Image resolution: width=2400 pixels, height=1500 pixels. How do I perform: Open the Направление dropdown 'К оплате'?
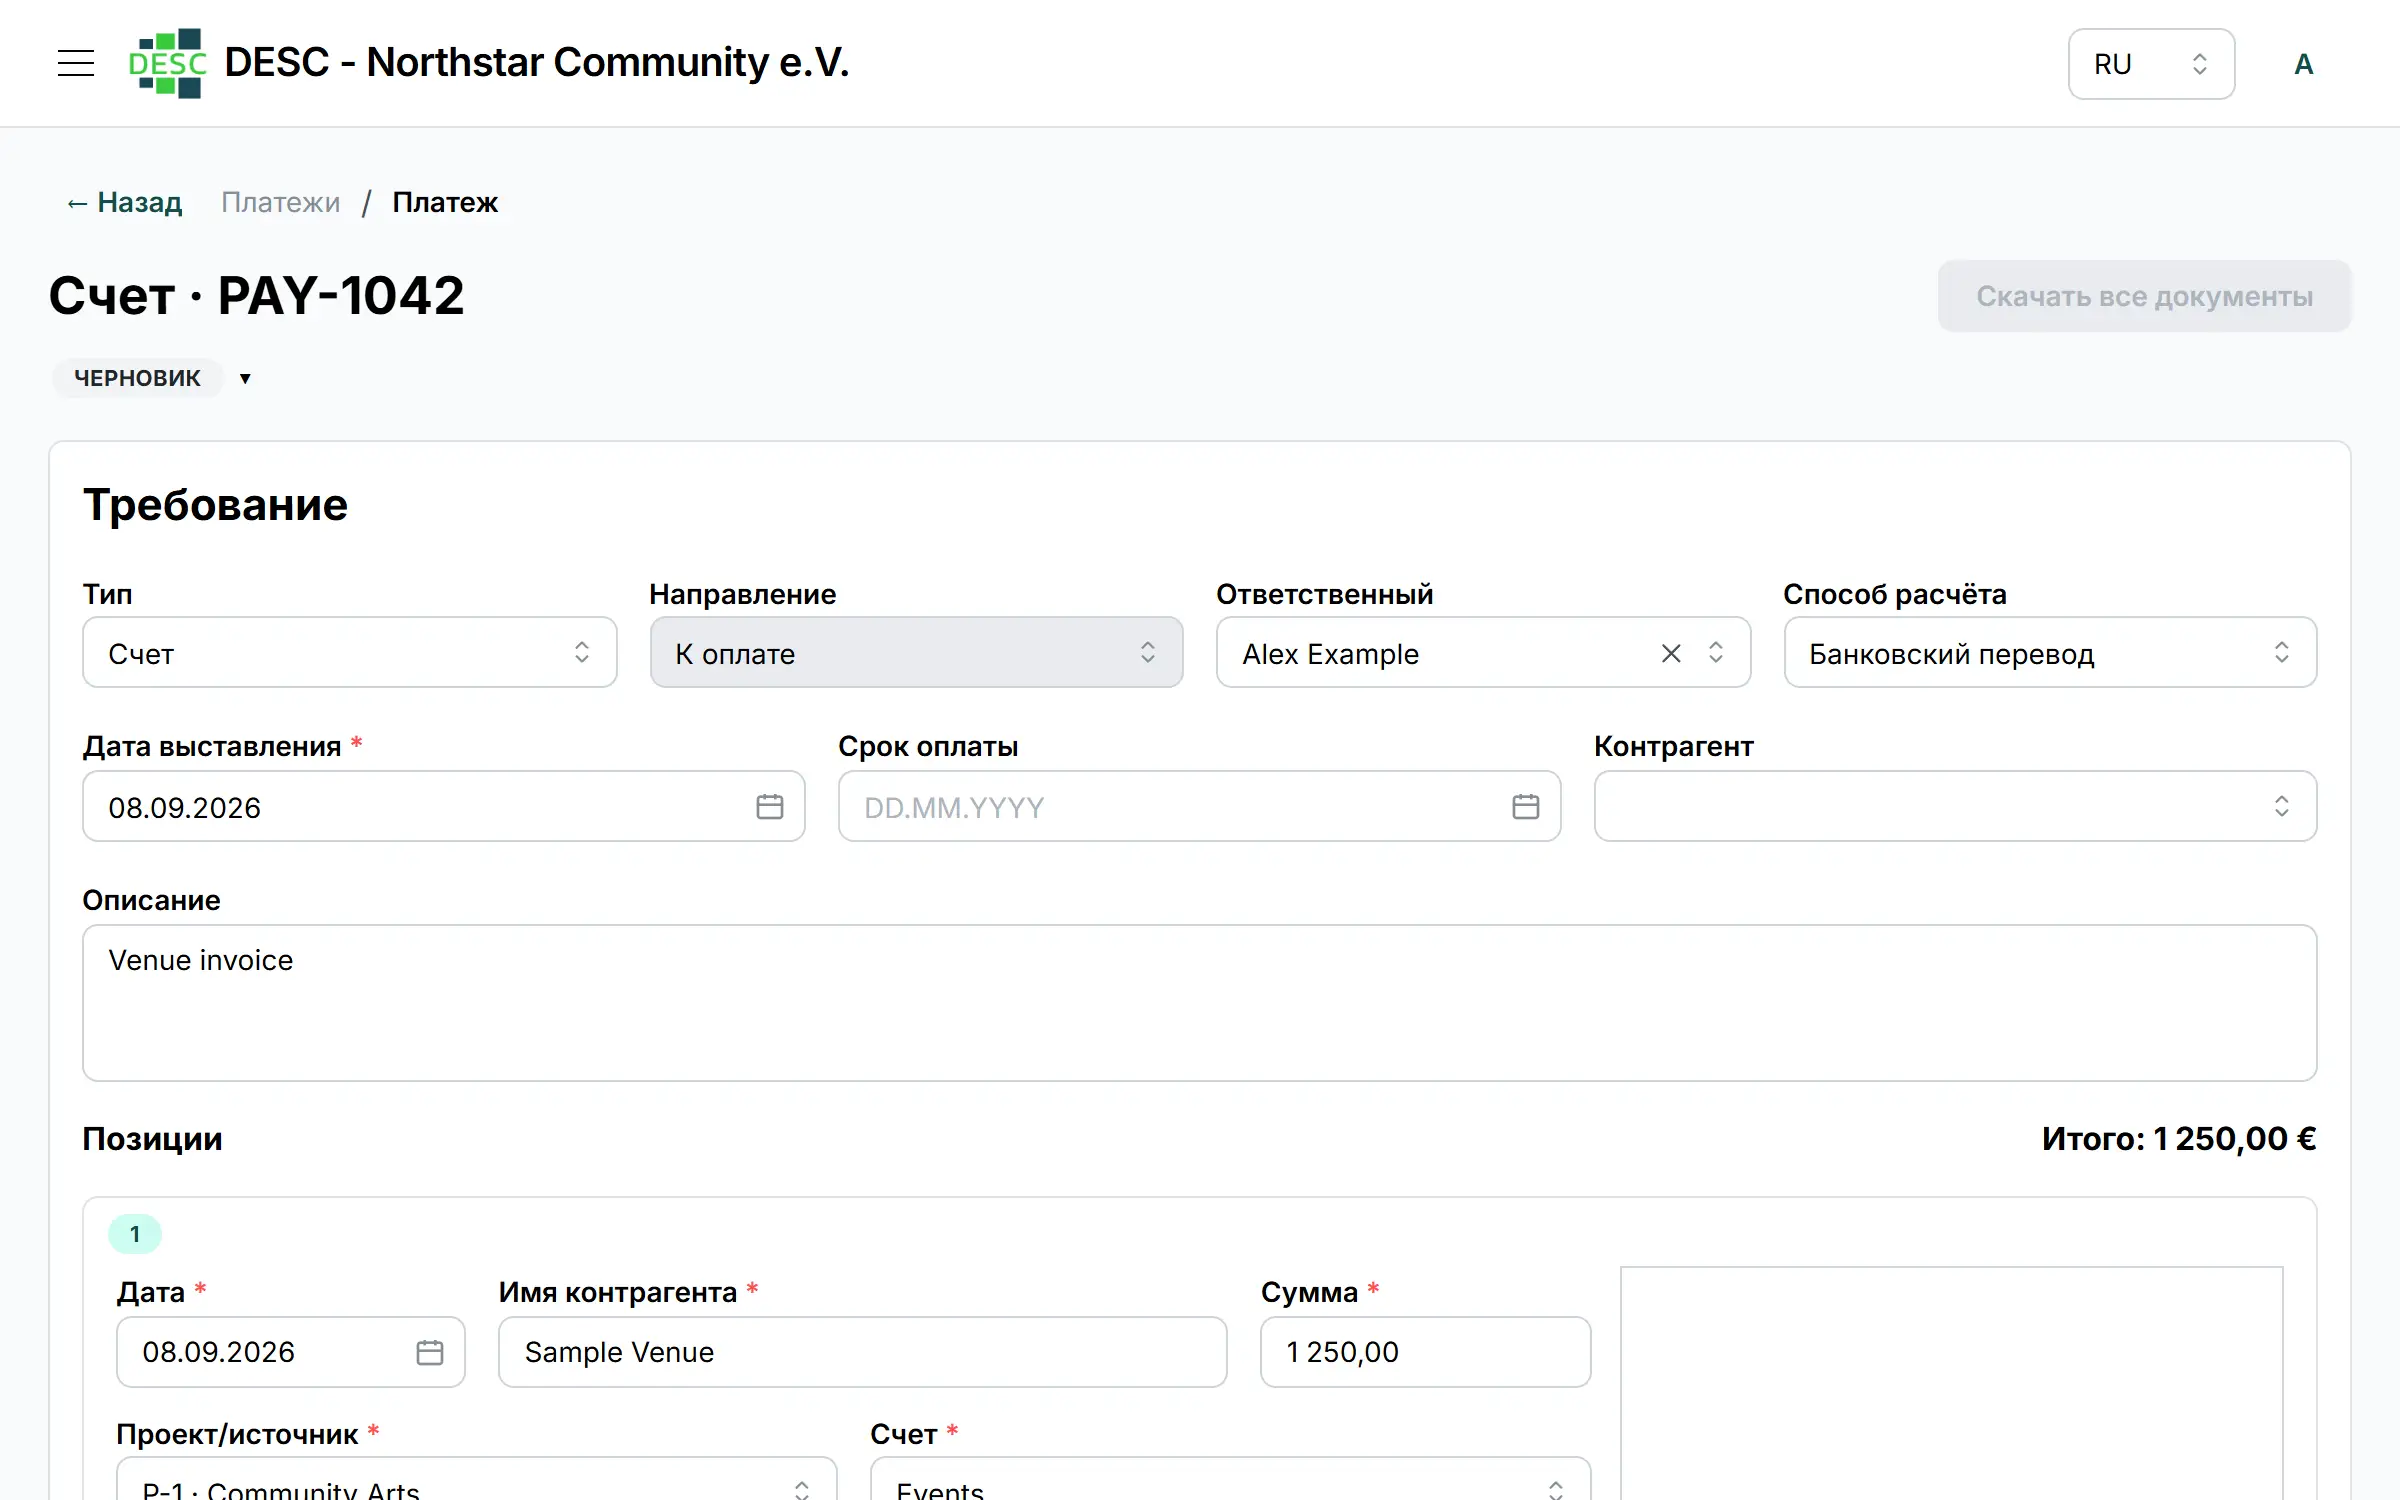pos(916,652)
